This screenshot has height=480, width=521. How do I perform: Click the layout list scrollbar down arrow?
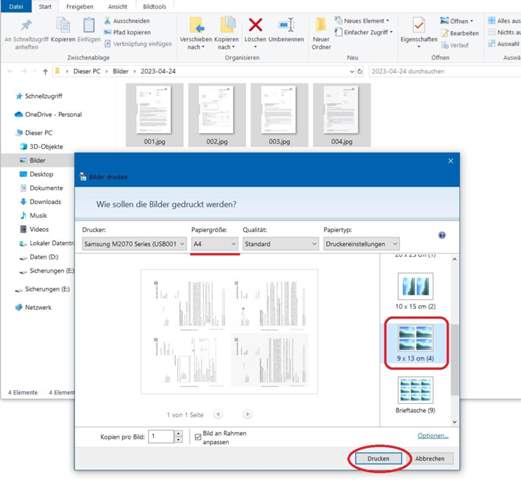(x=454, y=422)
